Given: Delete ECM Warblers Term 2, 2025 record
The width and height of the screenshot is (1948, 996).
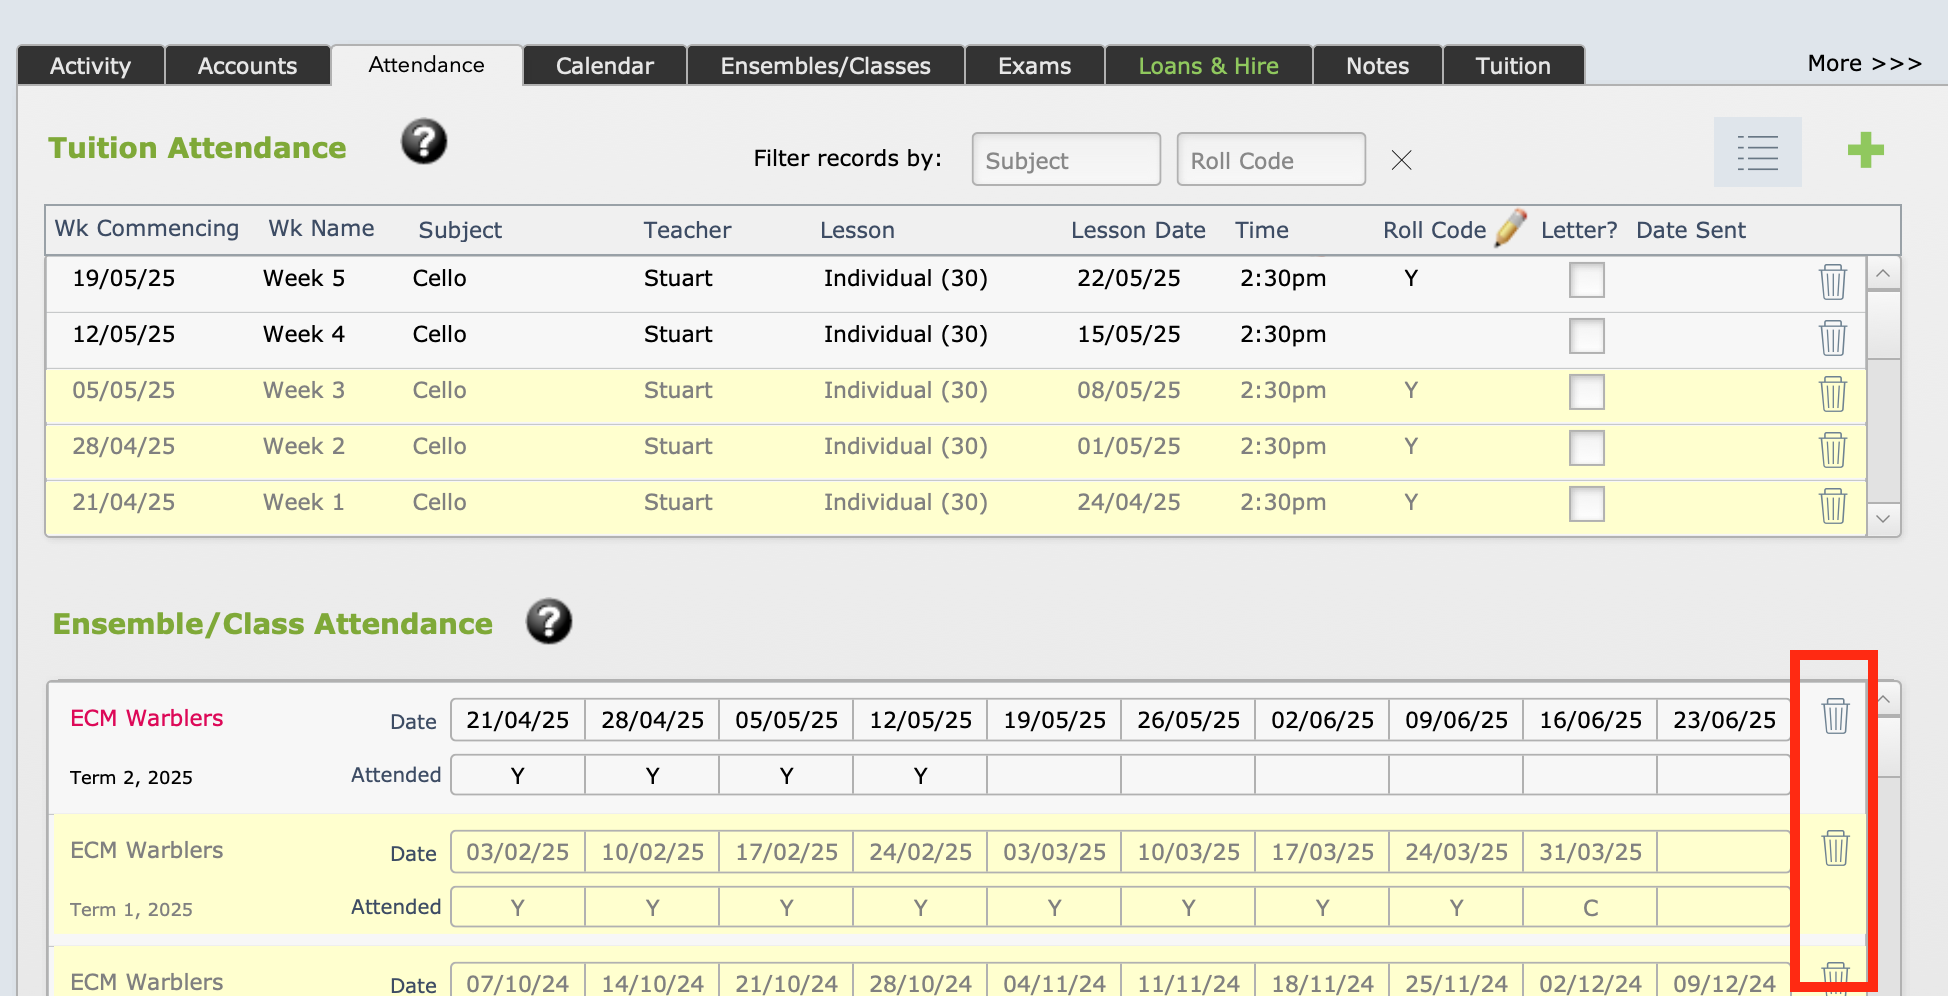Looking at the screenshot, I should (1836, 715).
